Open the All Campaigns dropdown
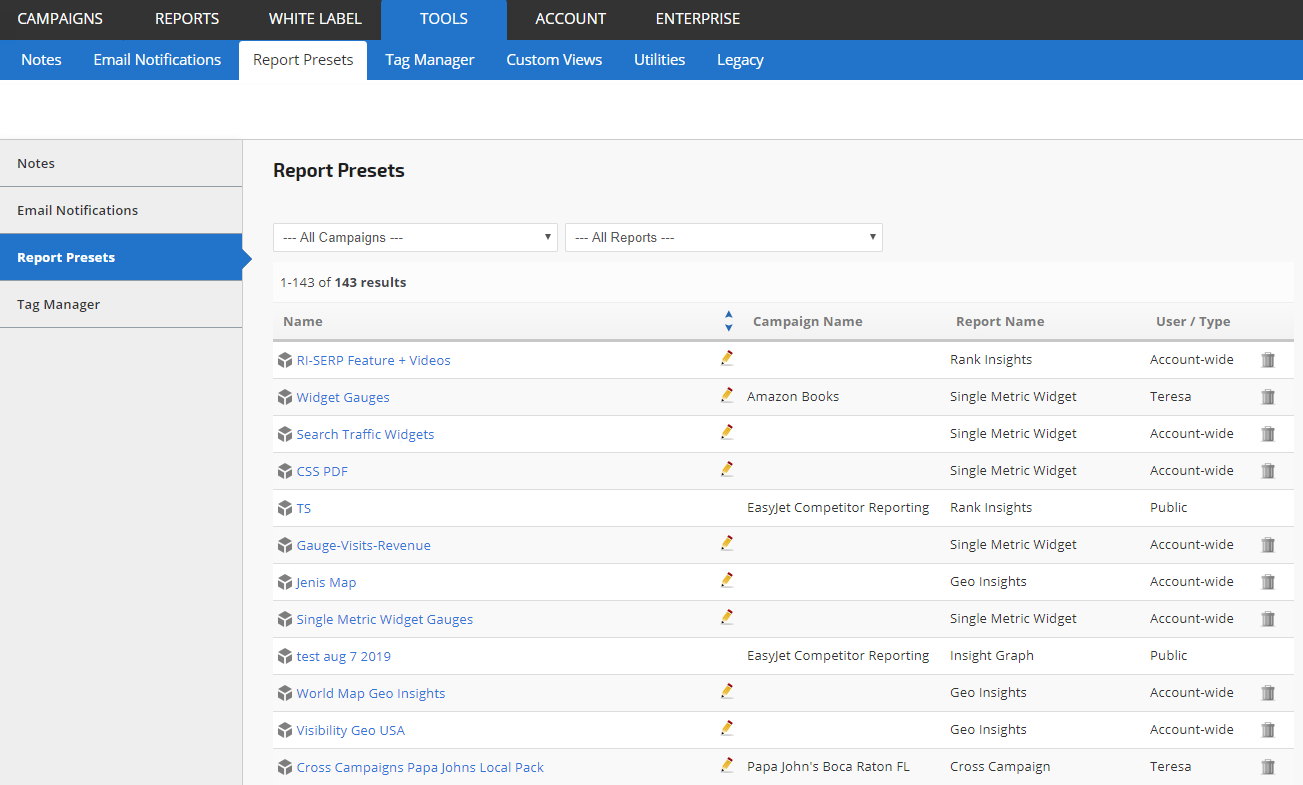The image size is (1303, 785). 415,237
